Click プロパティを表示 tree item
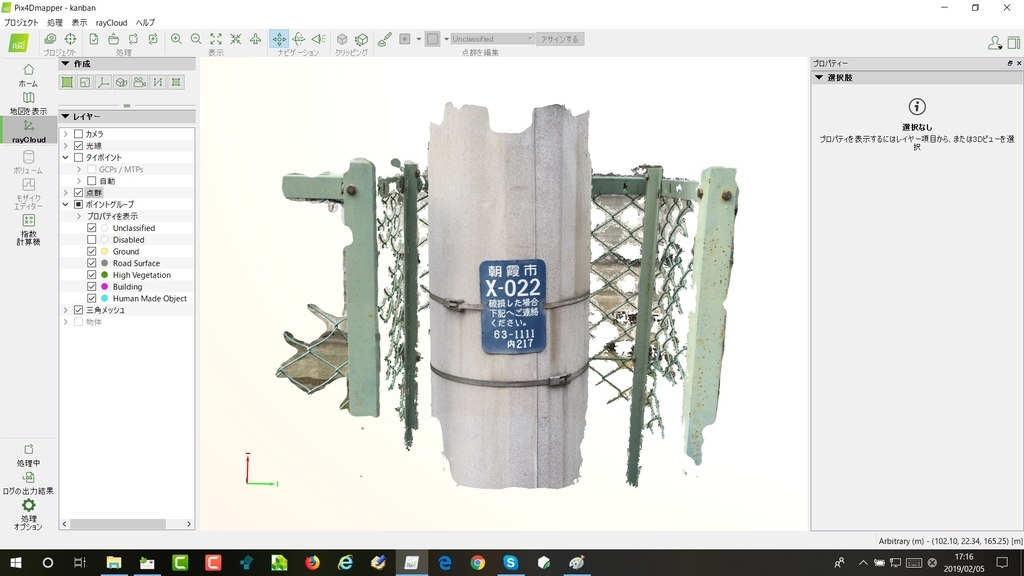The image size is (1024, 576). pyautogui.click(x=112, y=216)
